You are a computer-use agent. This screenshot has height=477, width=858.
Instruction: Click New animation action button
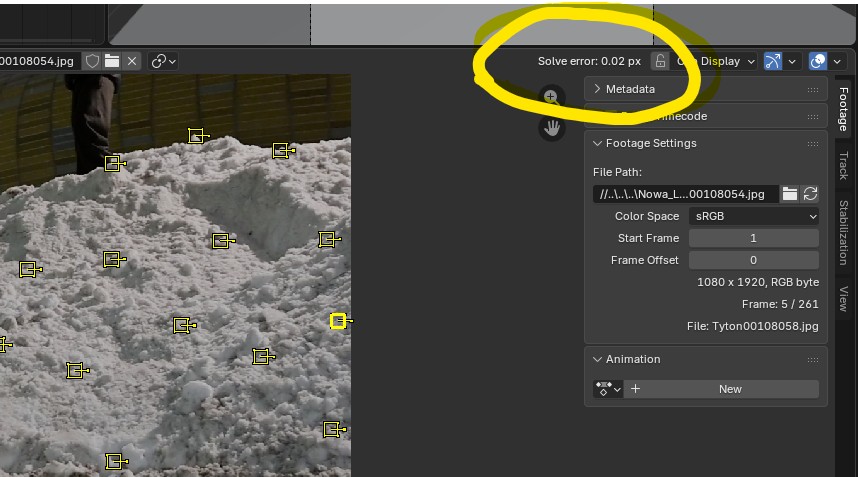730,389
